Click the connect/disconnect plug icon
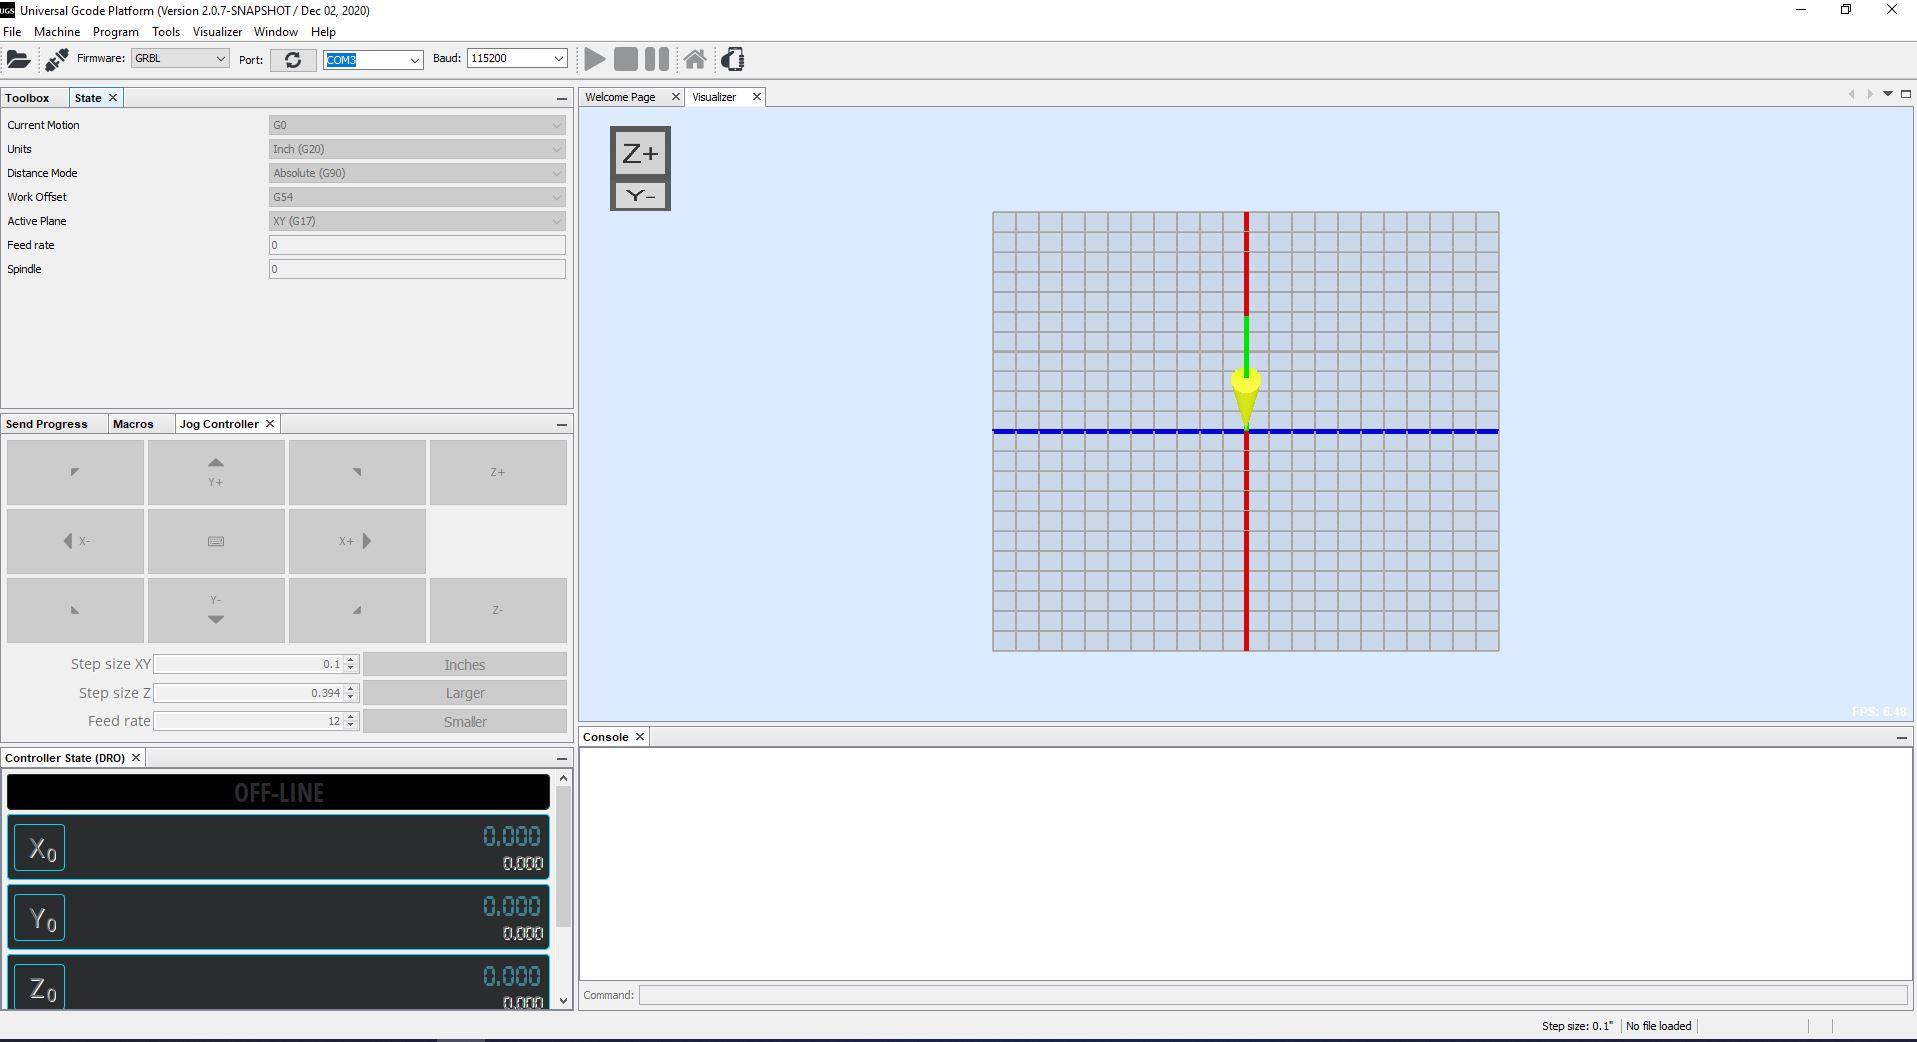This screenshot has width=1917, height=1042. point(57,59)
